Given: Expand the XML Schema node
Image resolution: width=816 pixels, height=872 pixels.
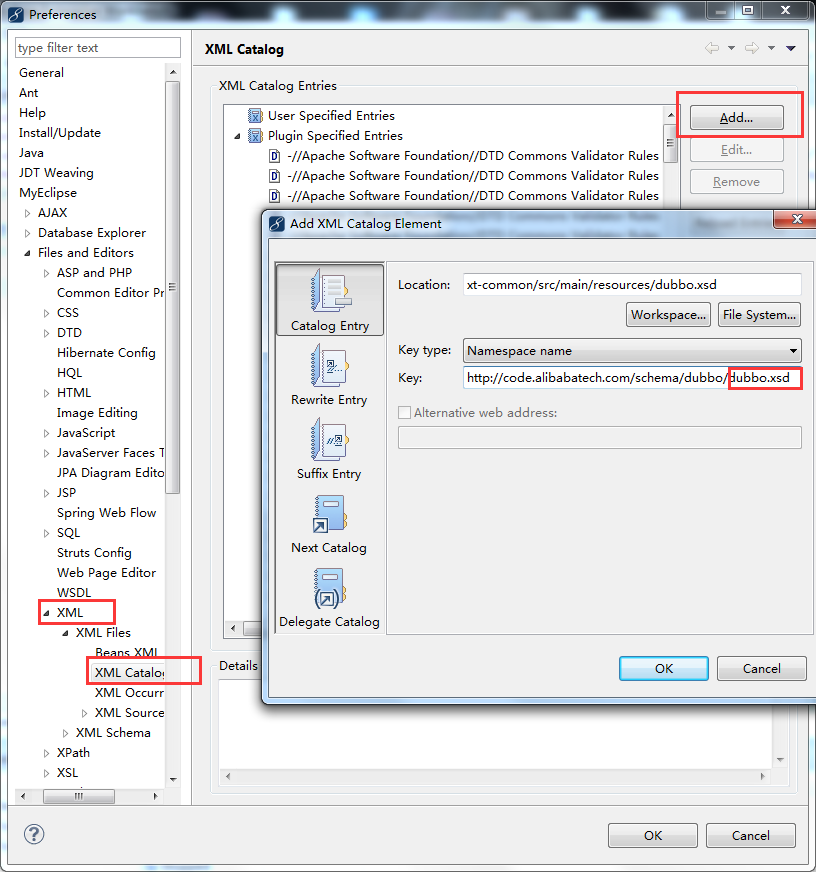Looking at the screenshot, I should [x=66, y=733].
